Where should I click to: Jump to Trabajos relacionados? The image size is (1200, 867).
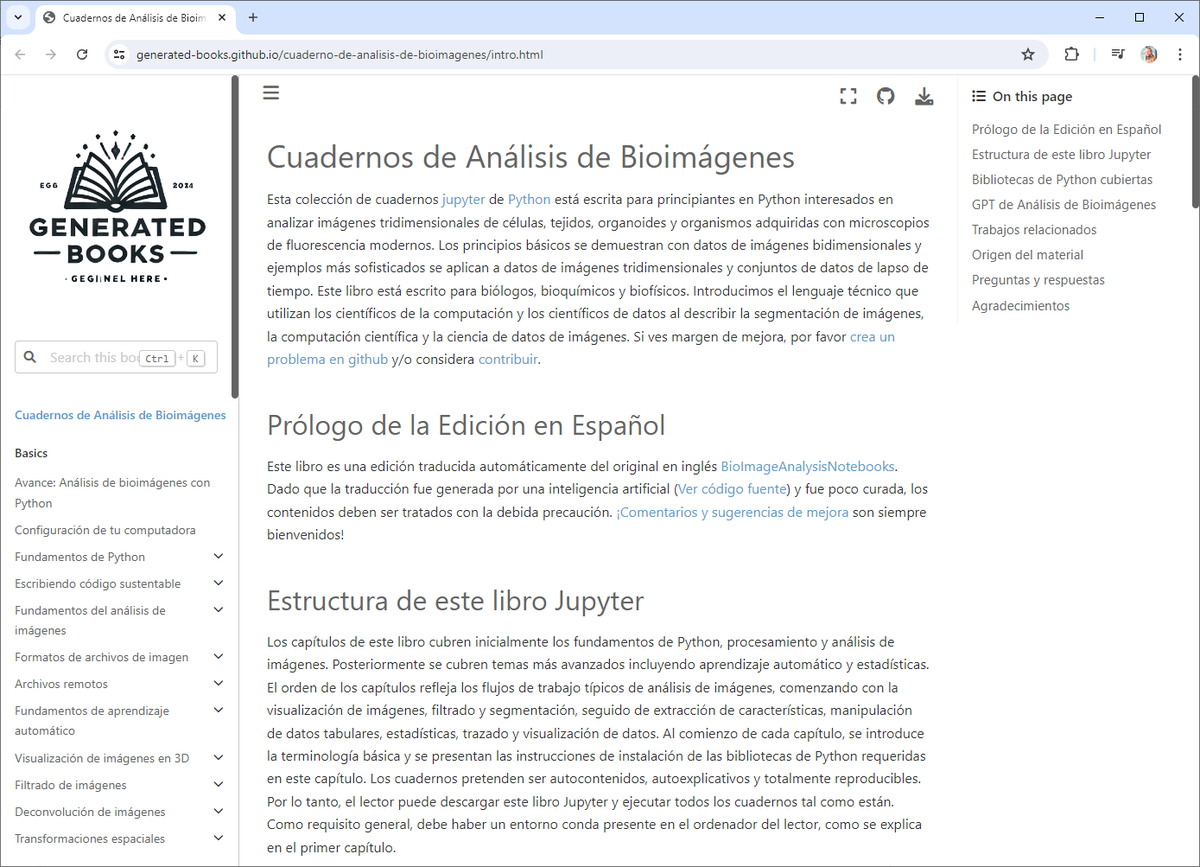[x=1034, y=230]
